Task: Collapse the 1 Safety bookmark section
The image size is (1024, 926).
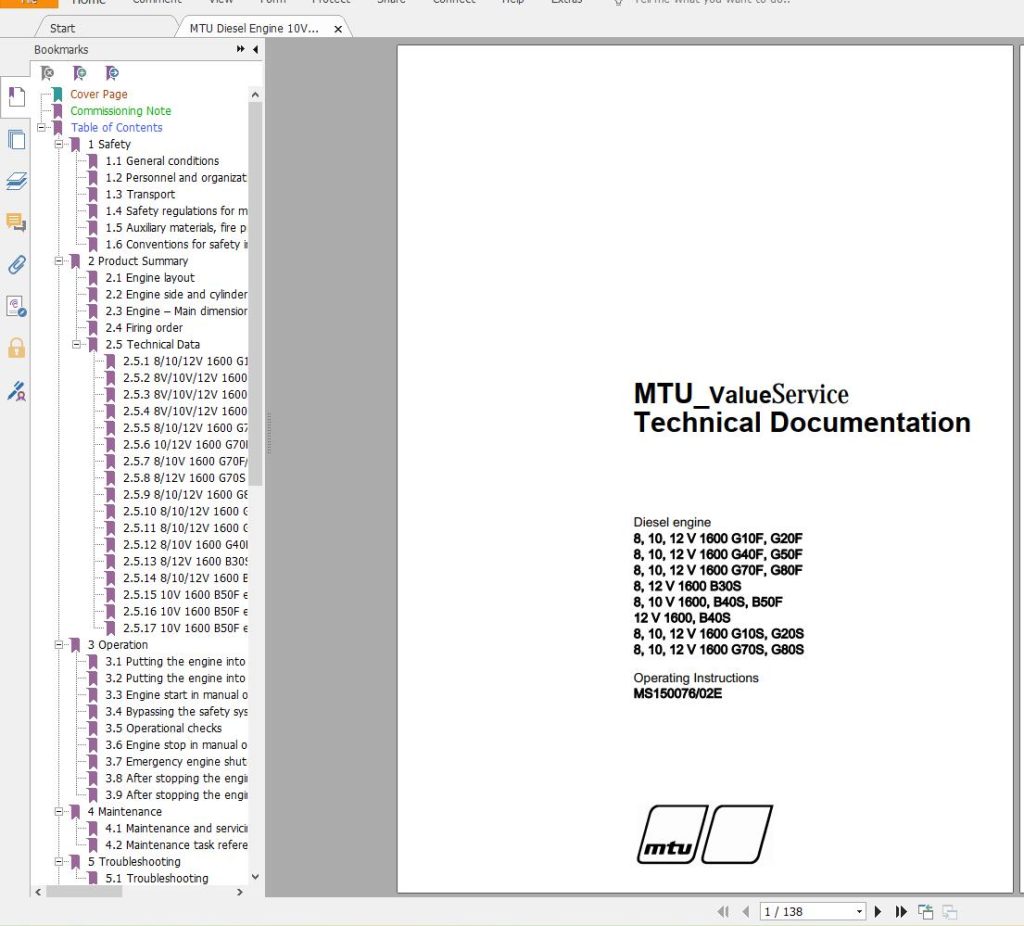Action: 62,144
